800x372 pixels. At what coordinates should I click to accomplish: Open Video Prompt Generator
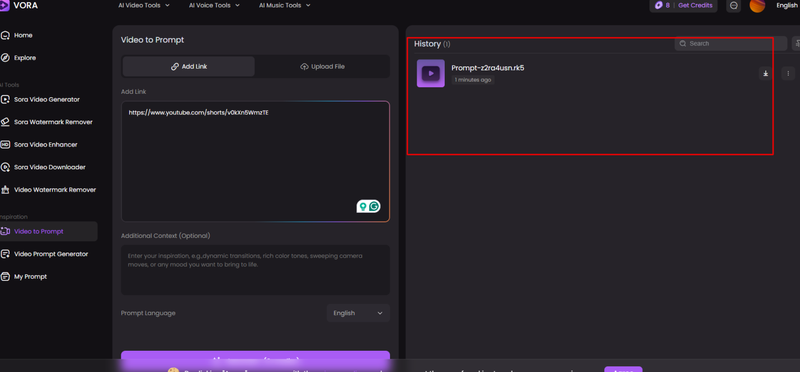click(x=51, y=254)
